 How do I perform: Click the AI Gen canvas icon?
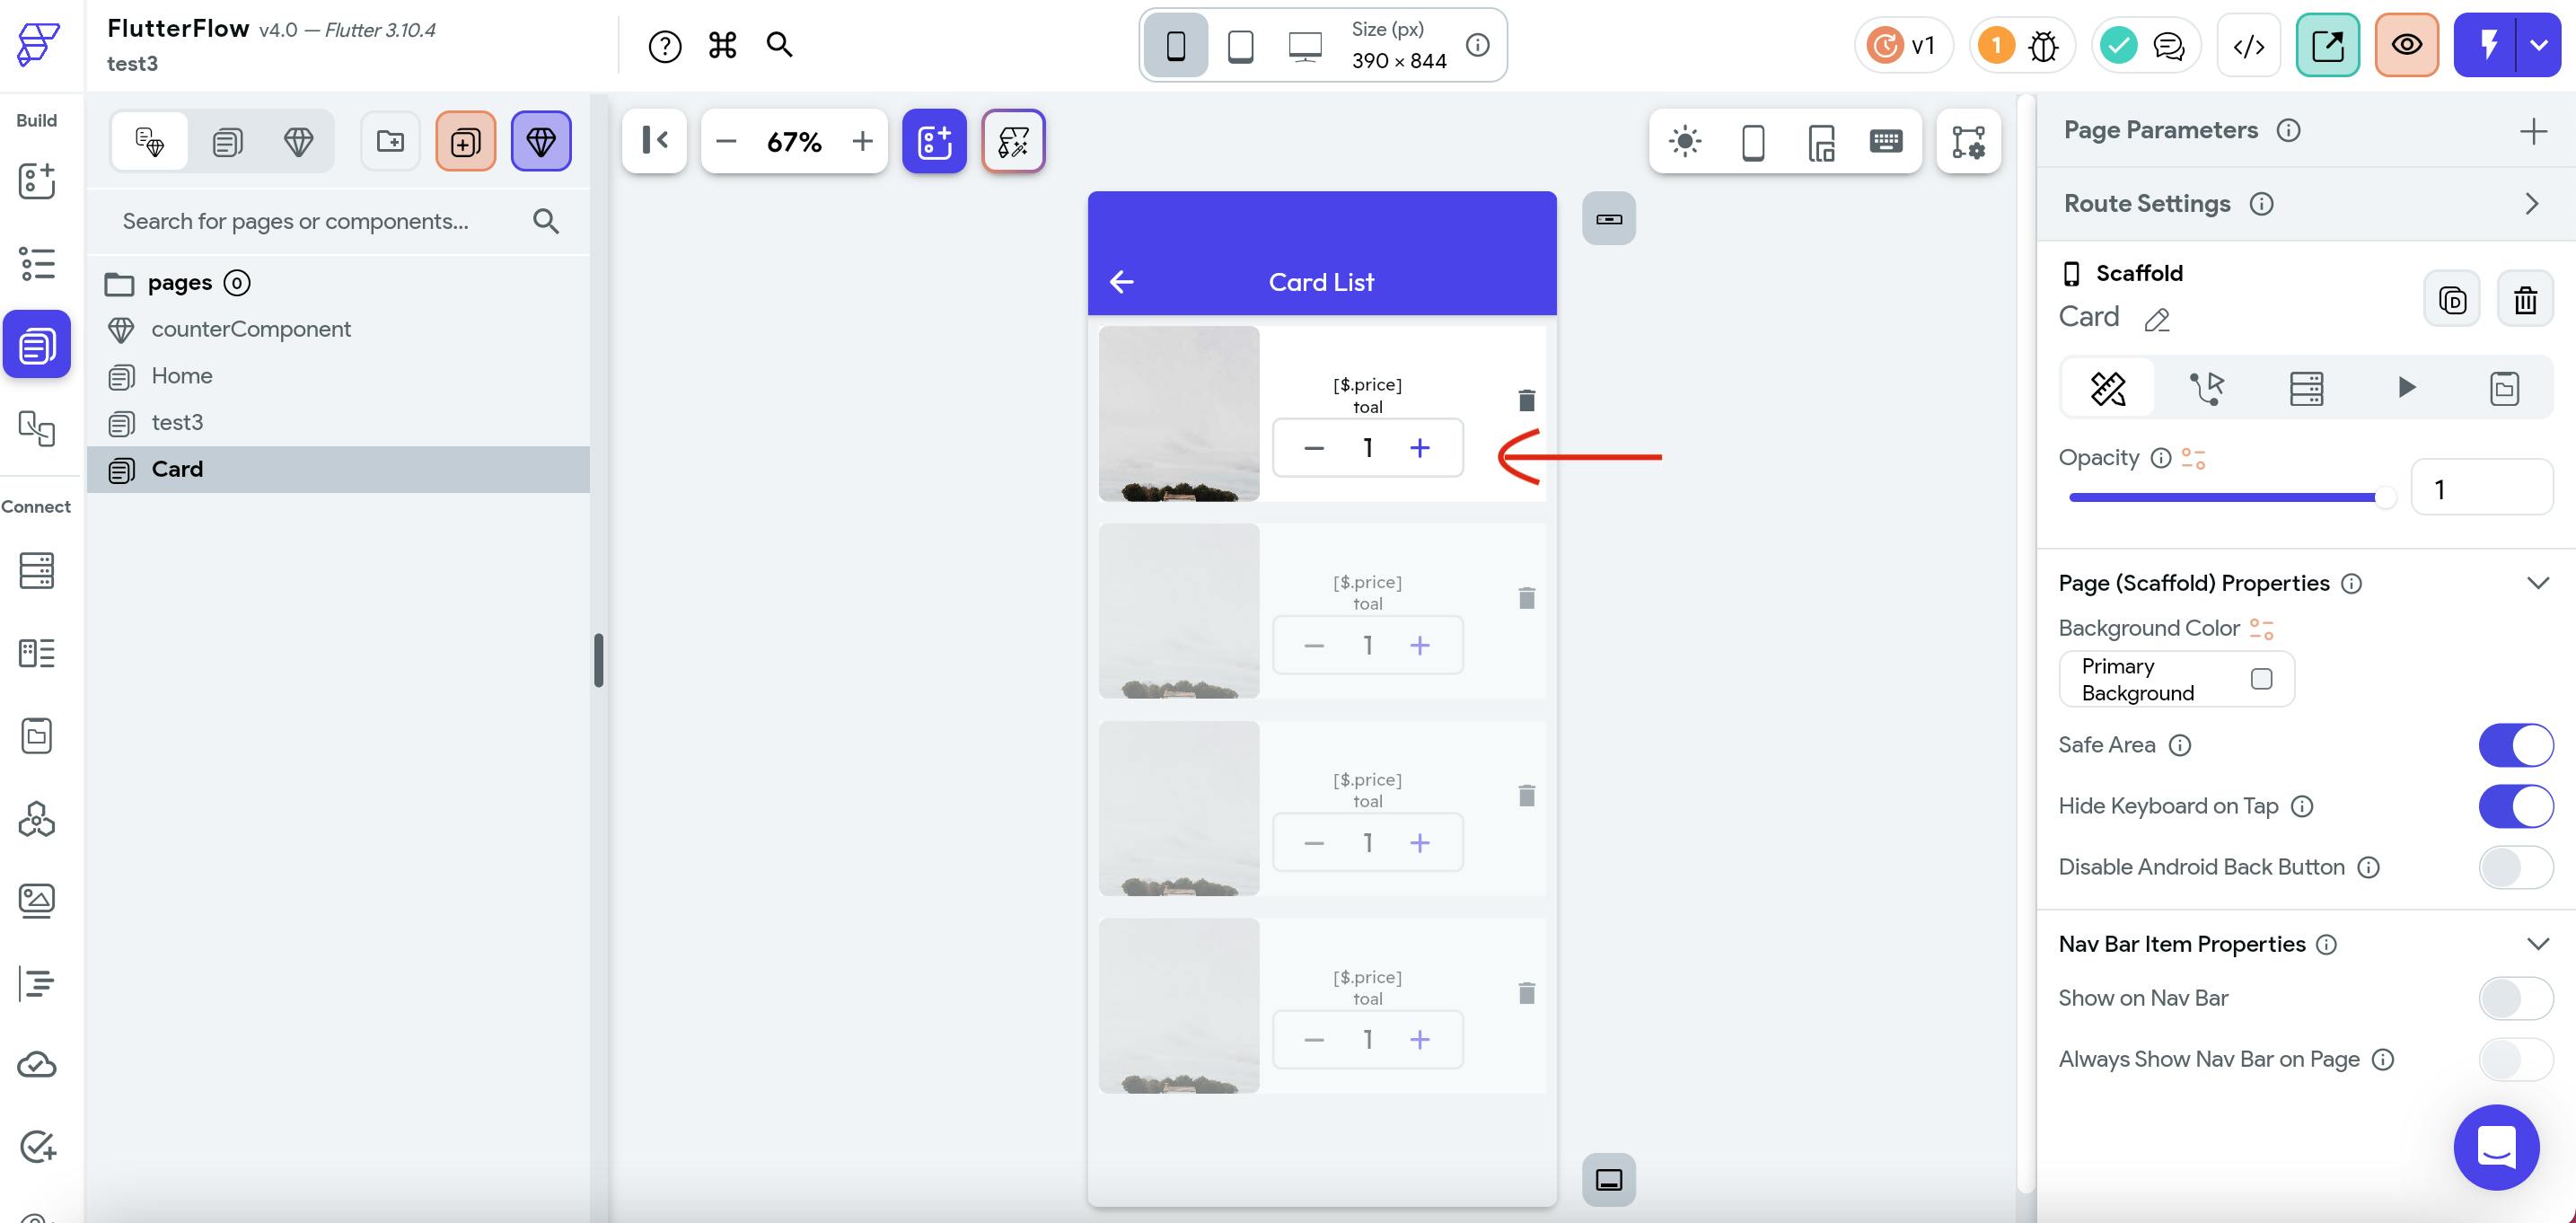(x=1013, y=141)
